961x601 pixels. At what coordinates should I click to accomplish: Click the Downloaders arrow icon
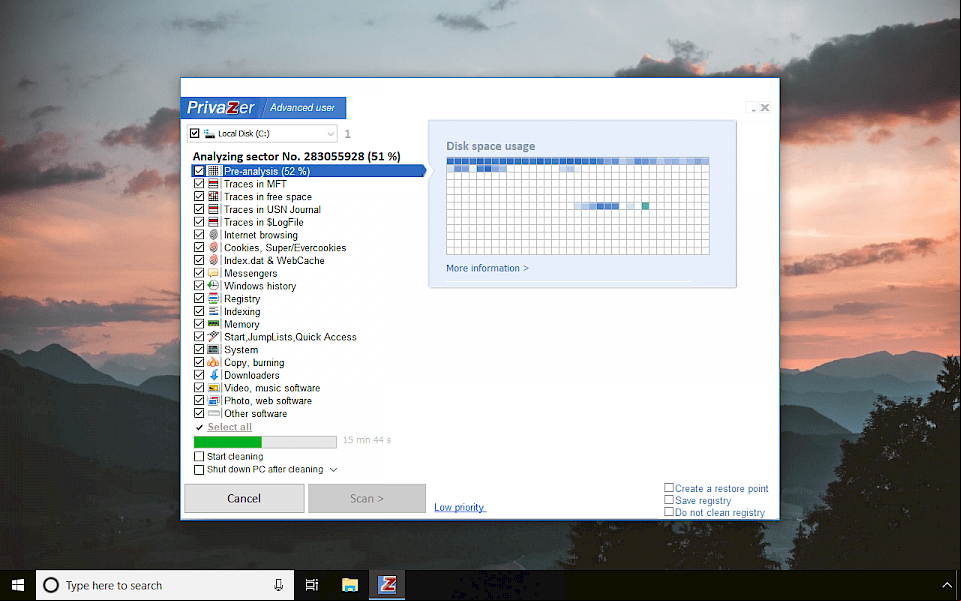pos(213,375)
